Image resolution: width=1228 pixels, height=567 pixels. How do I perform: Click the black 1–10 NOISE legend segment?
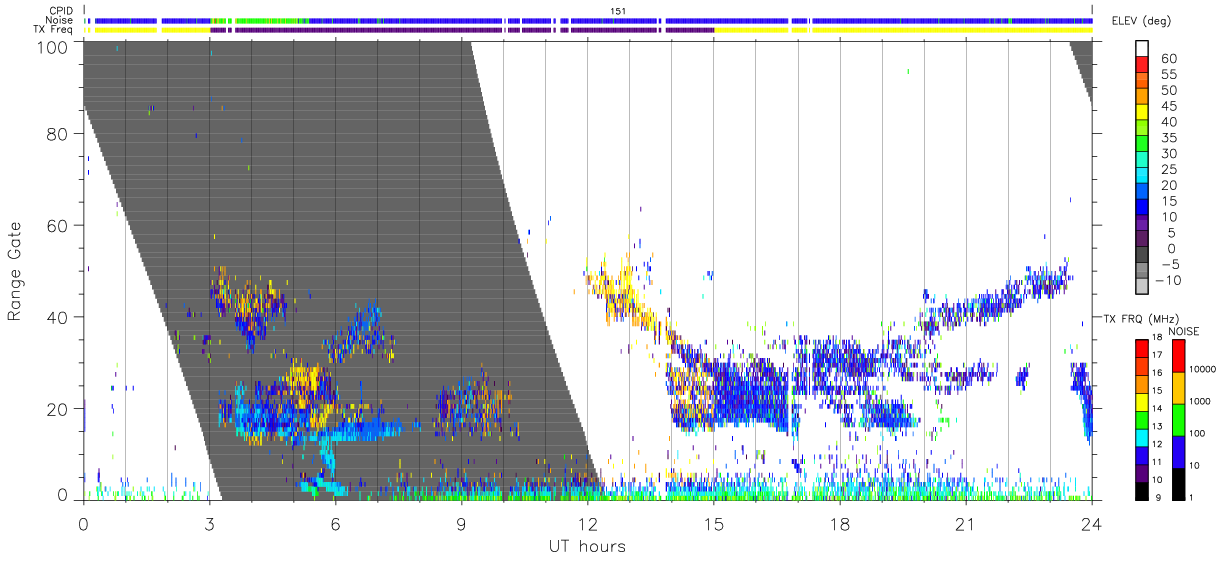1178,482
